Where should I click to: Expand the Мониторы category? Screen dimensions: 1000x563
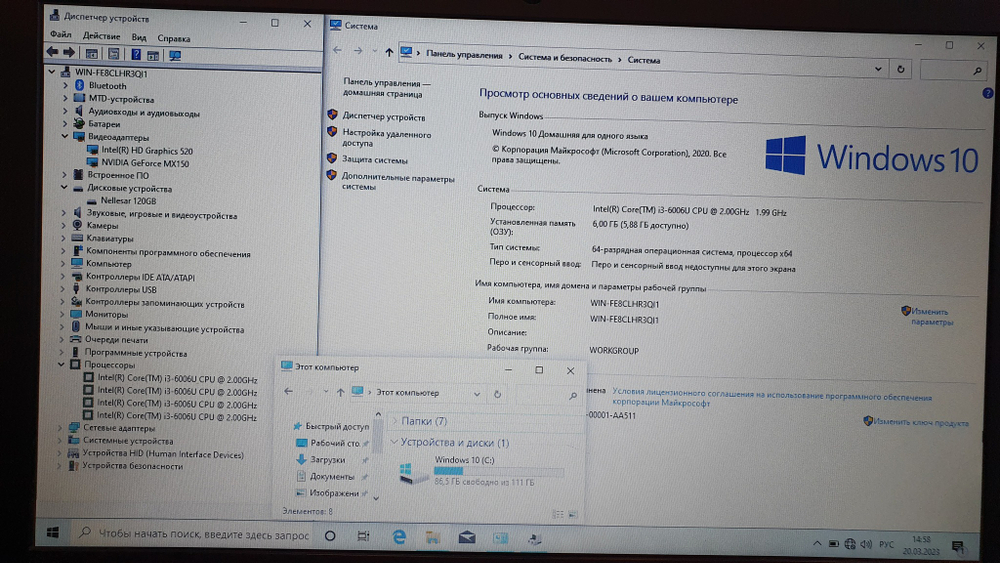click(62, 314)
